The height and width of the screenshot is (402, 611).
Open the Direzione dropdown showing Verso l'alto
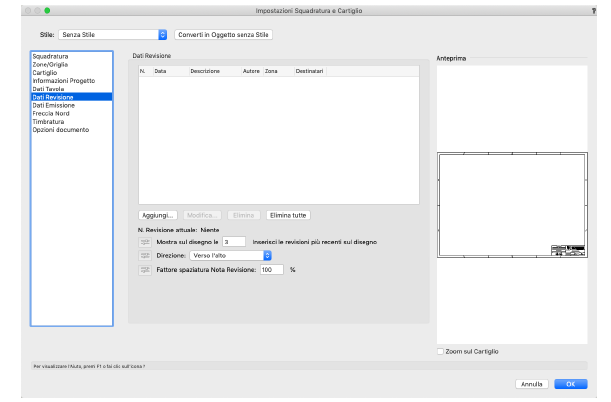(230, 256)
